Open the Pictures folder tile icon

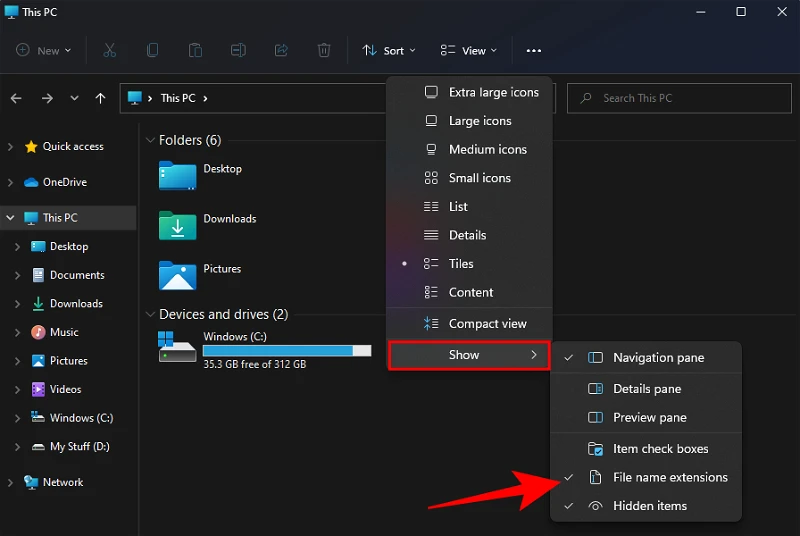[177, 275]
